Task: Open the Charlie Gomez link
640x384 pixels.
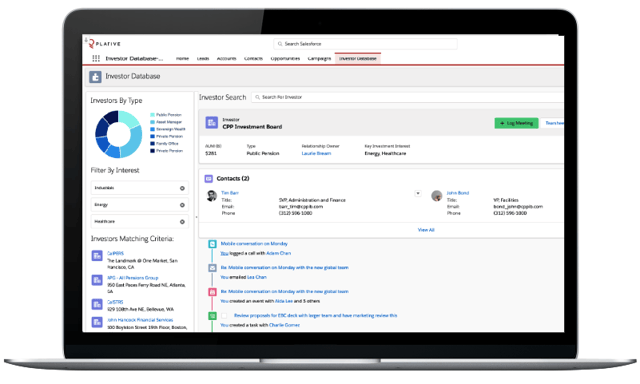Action: tap(284, 325)
